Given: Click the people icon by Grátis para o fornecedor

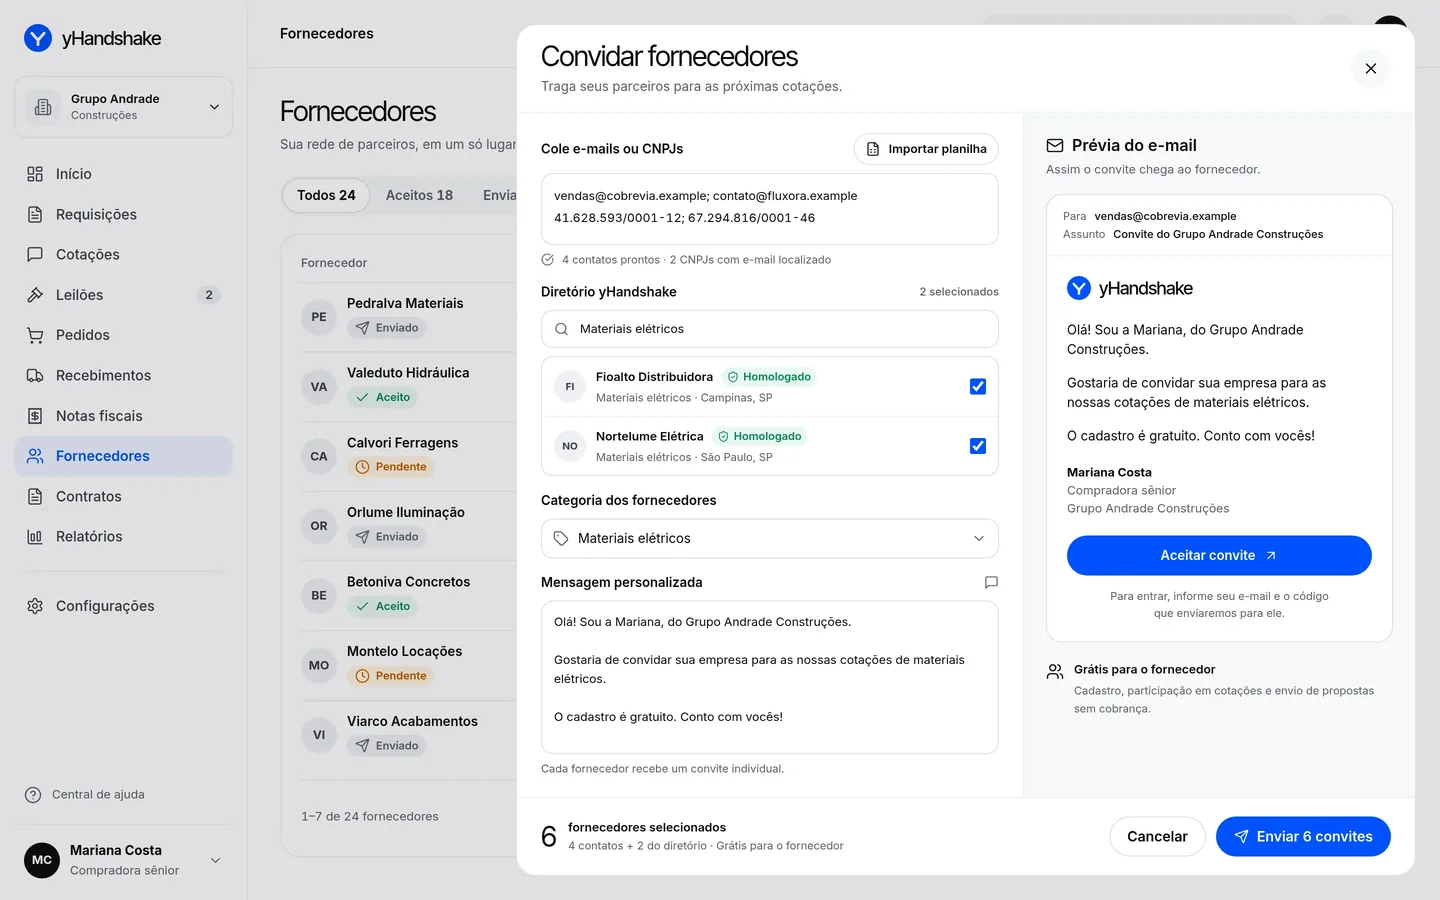Looking at the screenshot, I should [1055, 672].
